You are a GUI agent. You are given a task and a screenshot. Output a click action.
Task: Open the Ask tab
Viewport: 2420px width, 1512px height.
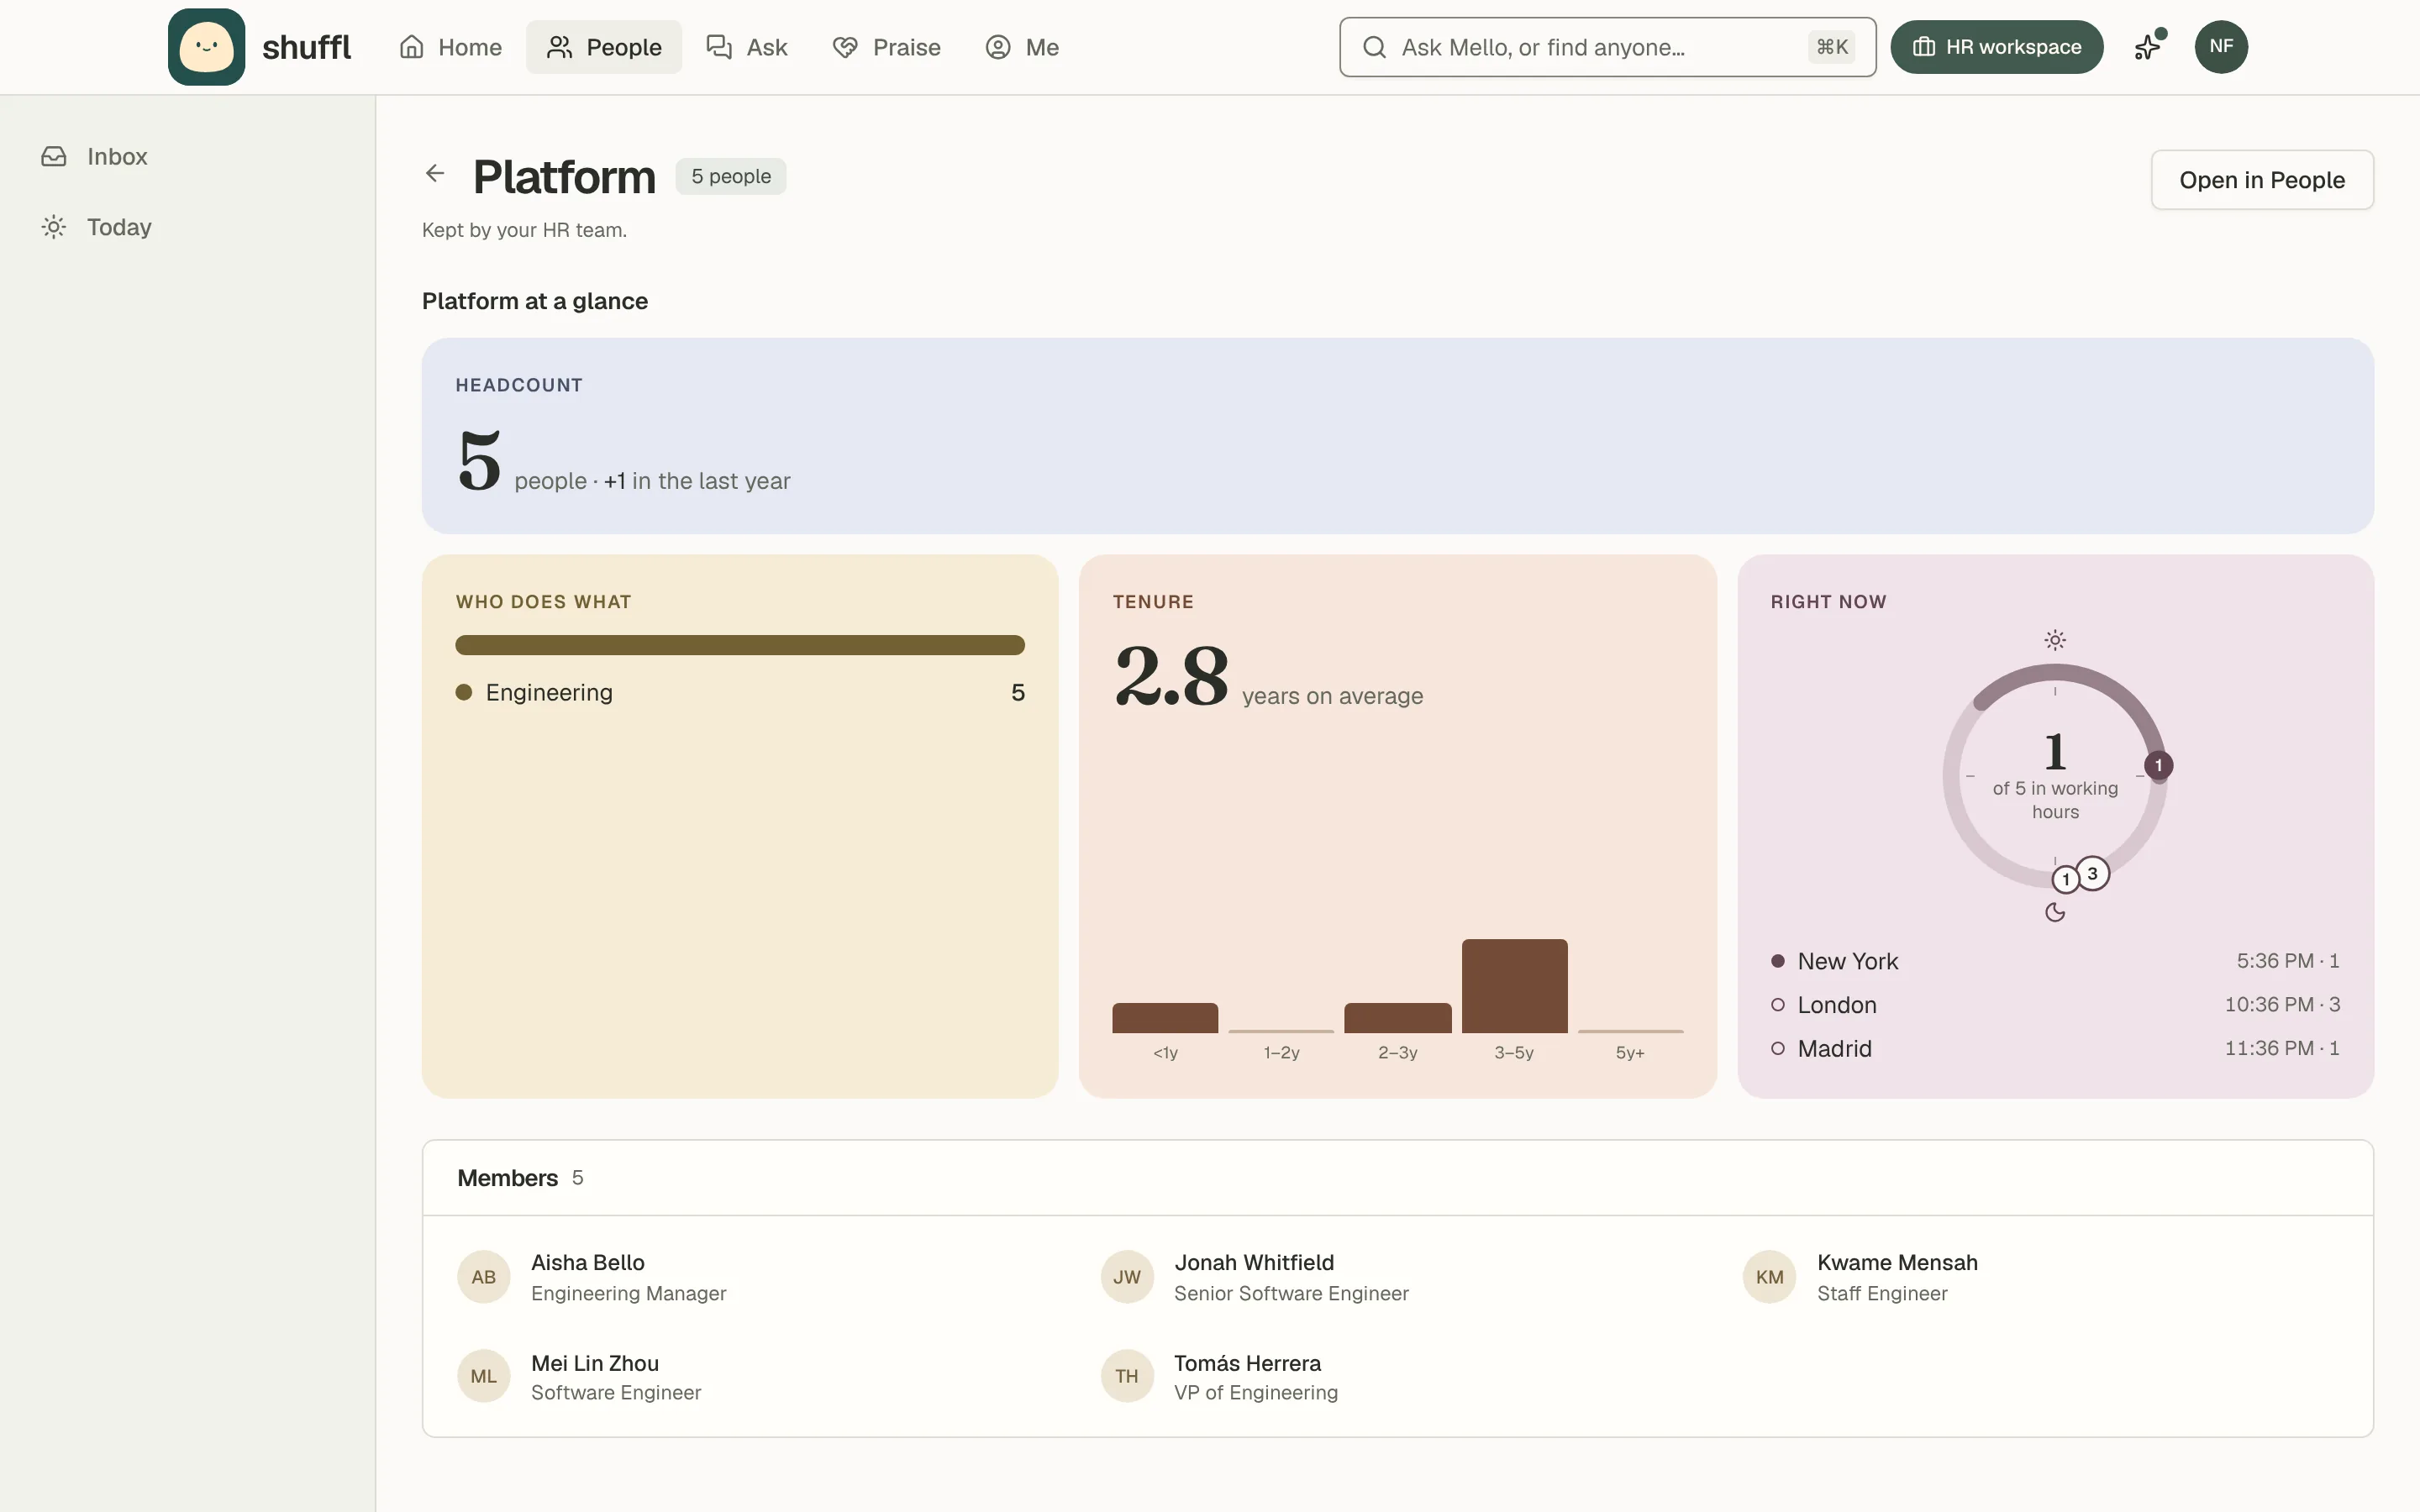(747, 47)
